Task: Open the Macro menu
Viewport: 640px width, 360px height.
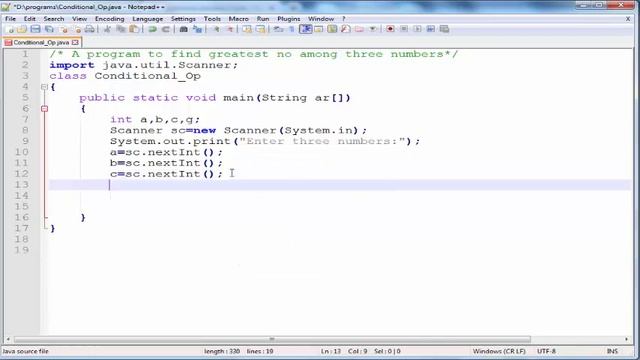Action: (x=238, y=19)
